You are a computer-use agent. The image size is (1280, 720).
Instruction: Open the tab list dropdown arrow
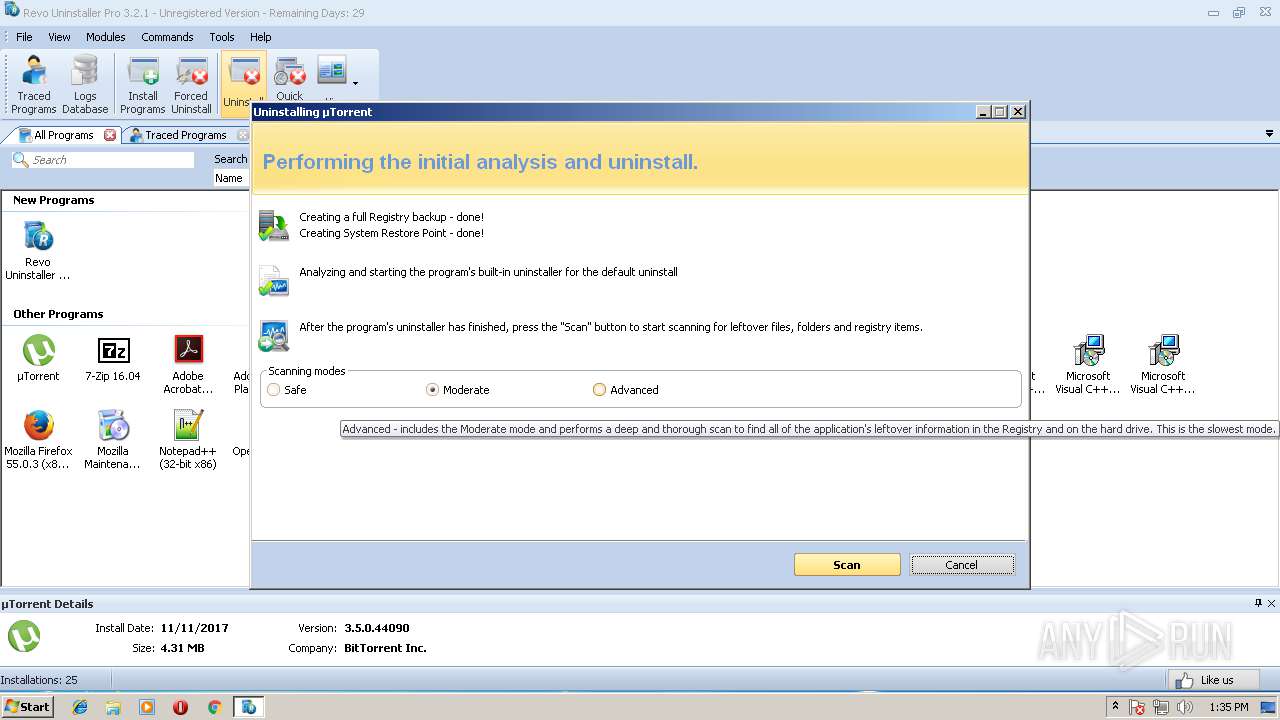1270,134
